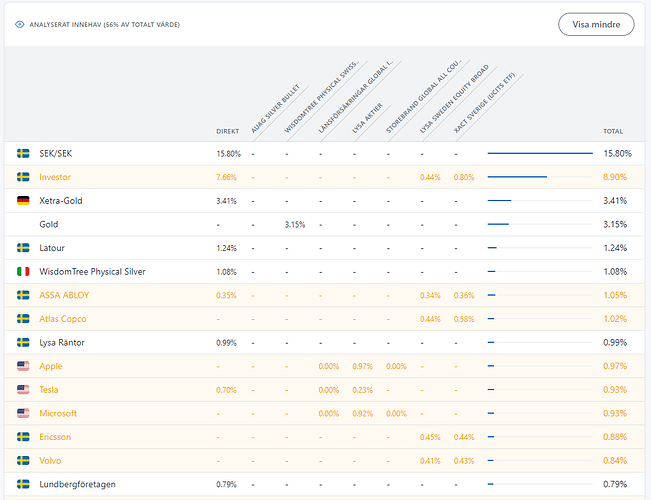Click the 0.79% total for Lundbergföretagen
Viewport: 651px width, 500px height.
coord(615,484)
